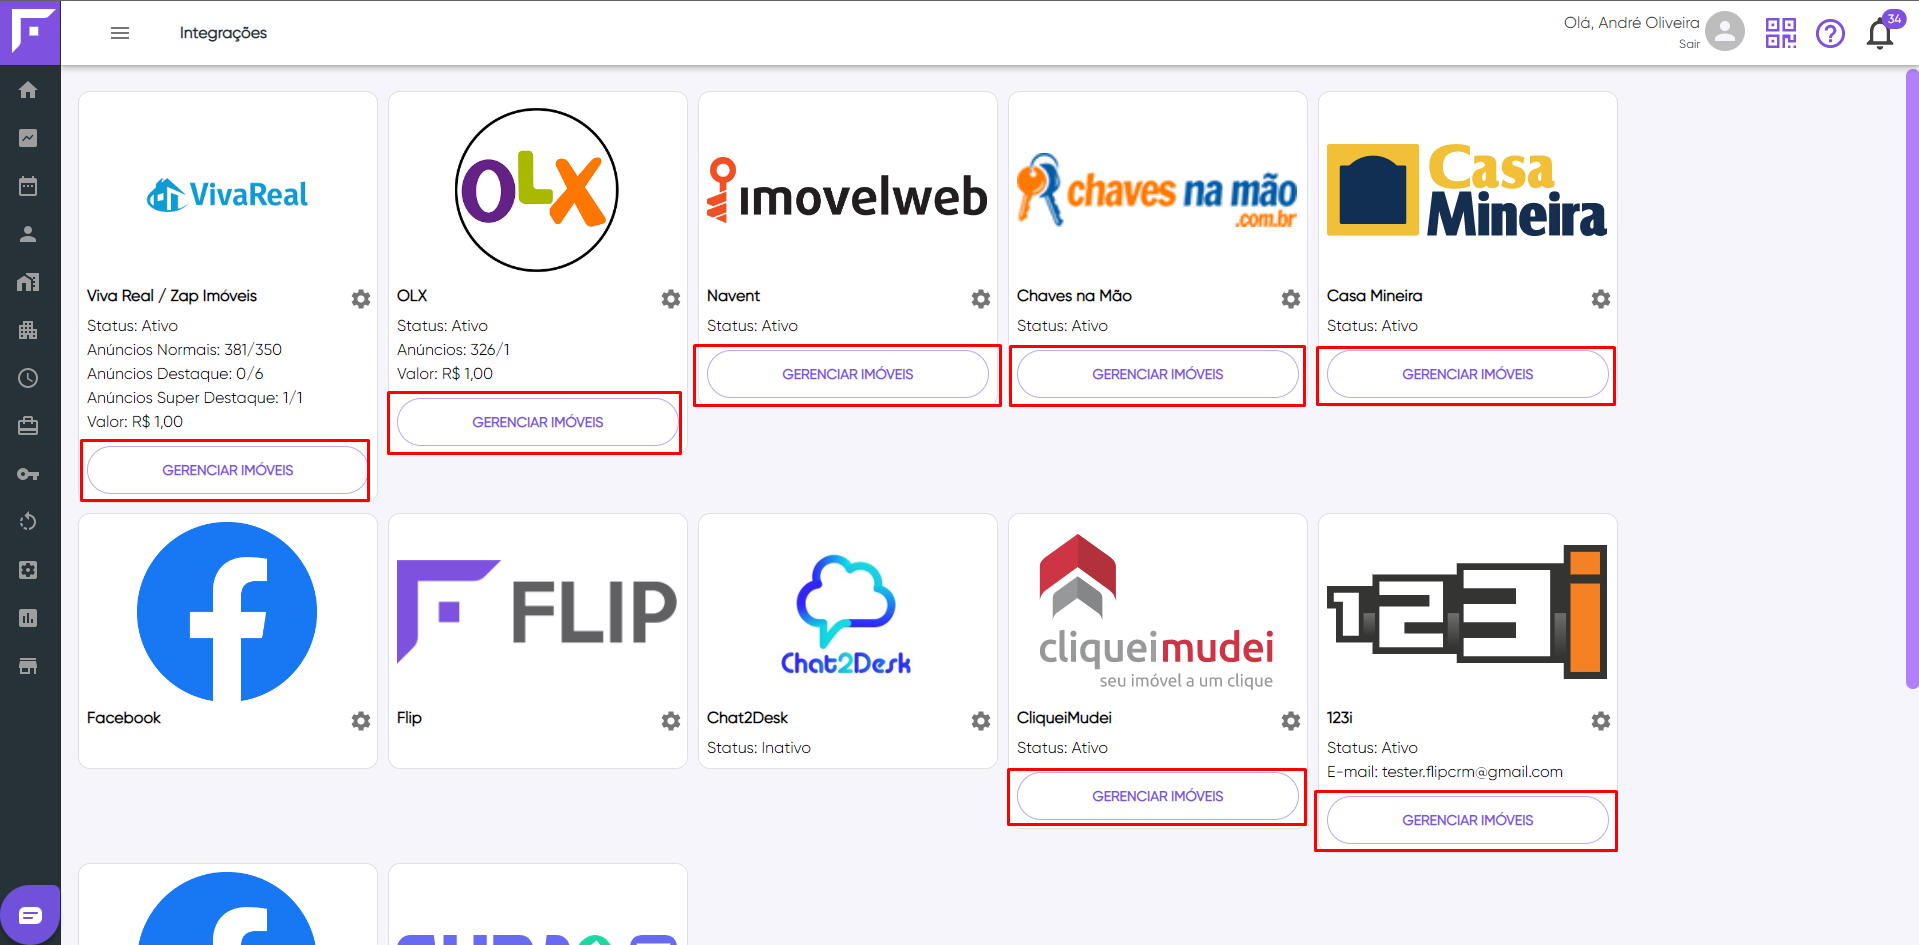Click 'Anúncios Super Destaque: 1/1' text

[x=195, y=398]
